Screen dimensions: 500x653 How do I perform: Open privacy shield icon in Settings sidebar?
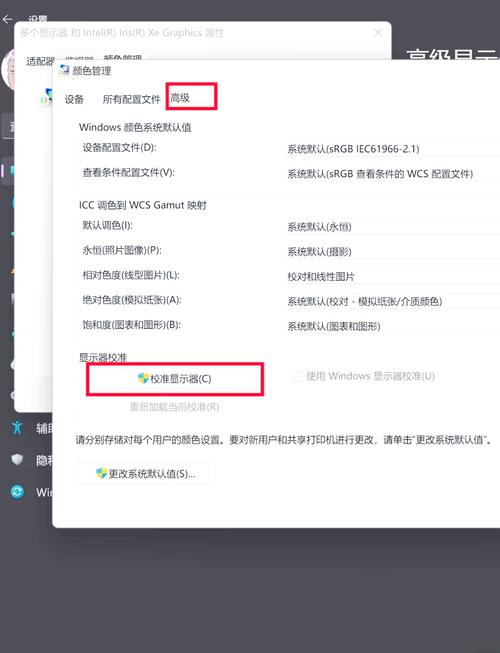(17, 459)
